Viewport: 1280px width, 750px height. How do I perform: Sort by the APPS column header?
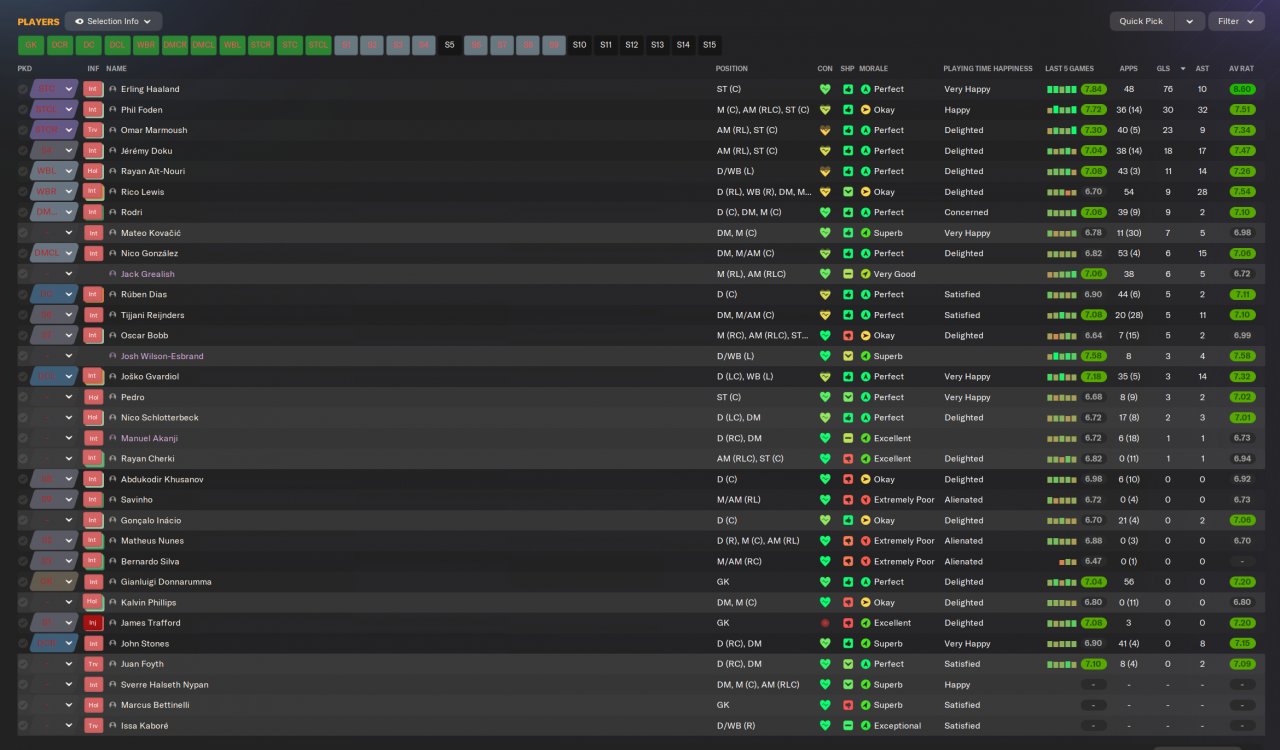click(x=1128, y=69)
